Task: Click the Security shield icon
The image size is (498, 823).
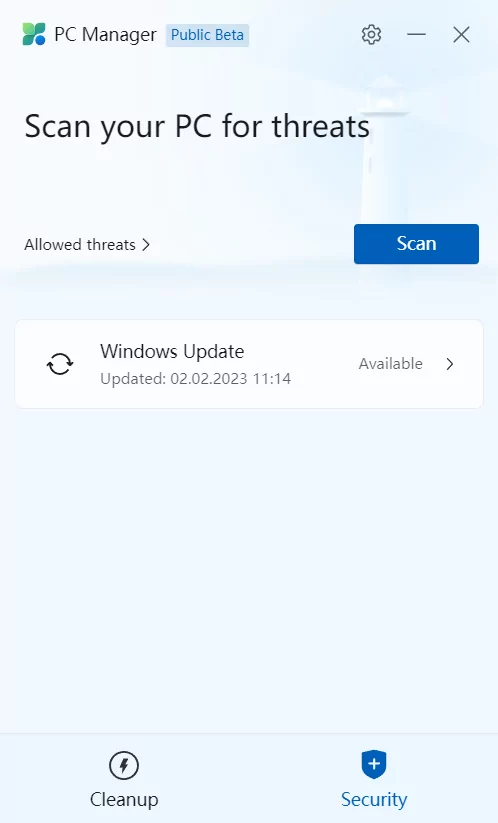Action: click(x=374, y=764)
